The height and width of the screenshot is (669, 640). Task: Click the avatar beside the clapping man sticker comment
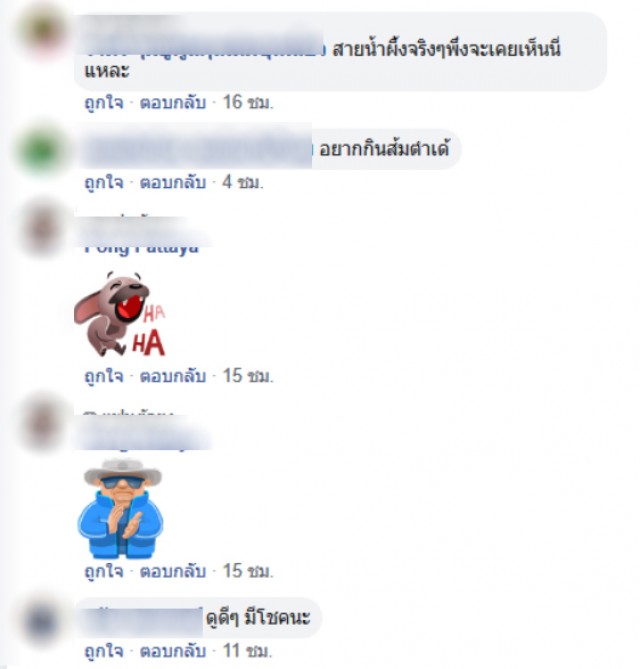42,423
